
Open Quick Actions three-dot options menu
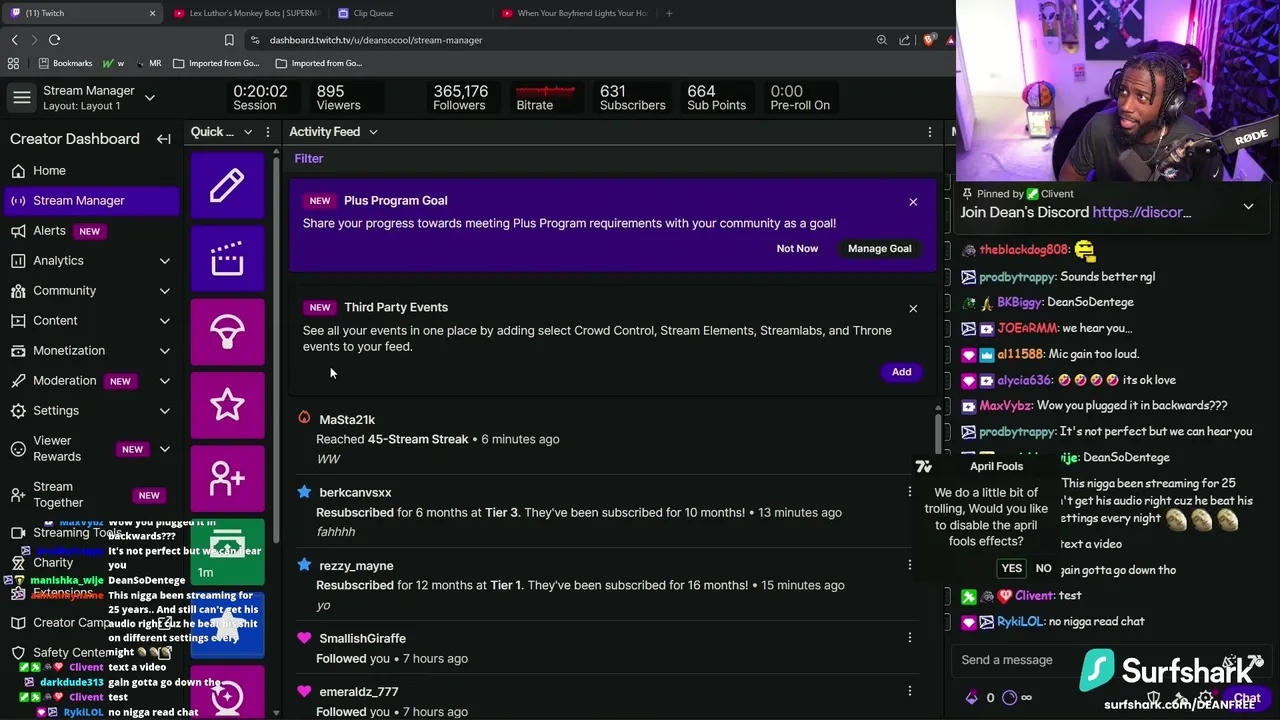click(267, 132)
